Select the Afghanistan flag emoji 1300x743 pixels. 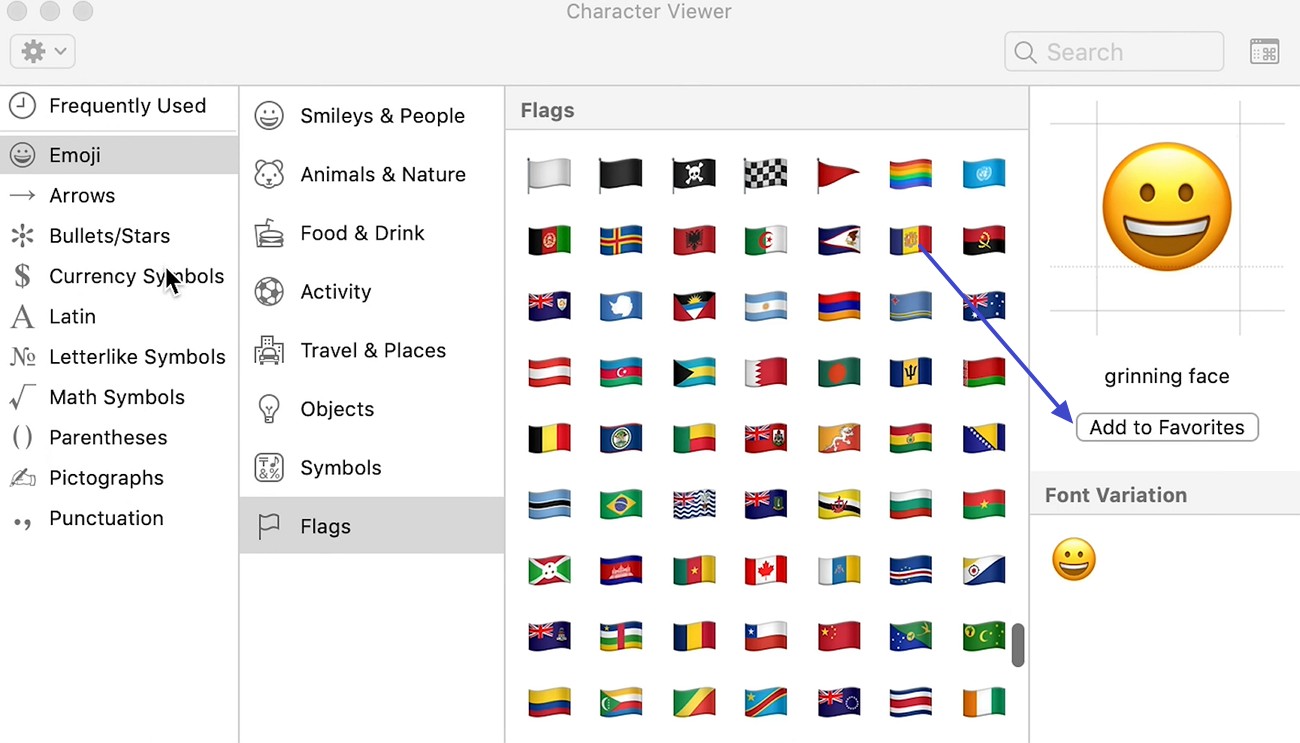point(549,240)
